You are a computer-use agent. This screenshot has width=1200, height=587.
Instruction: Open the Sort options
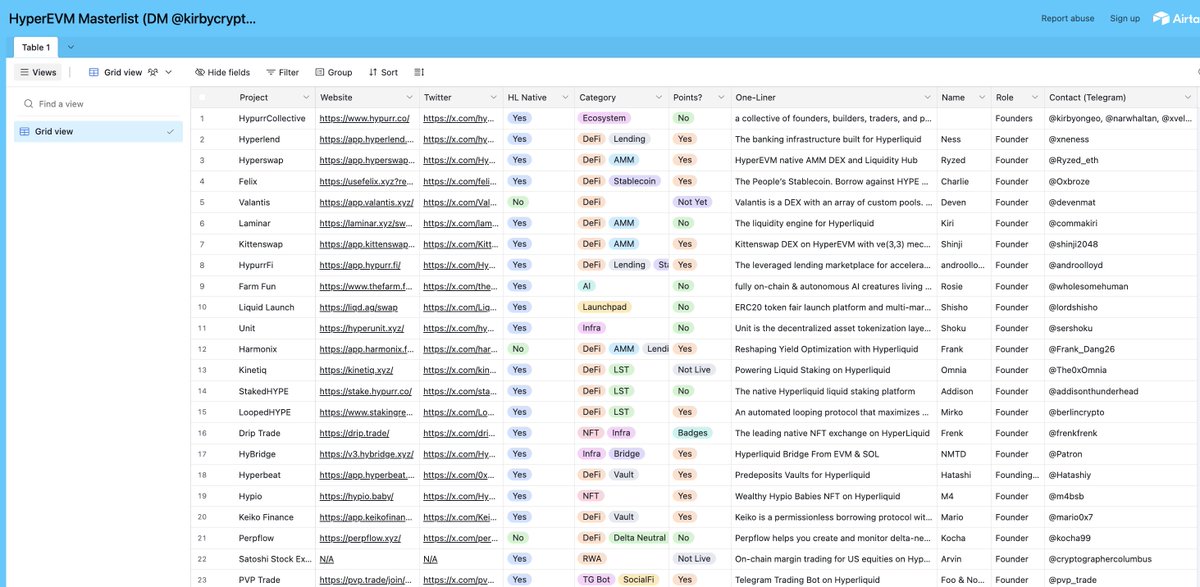pyautogui.click(x=383, y=72)
